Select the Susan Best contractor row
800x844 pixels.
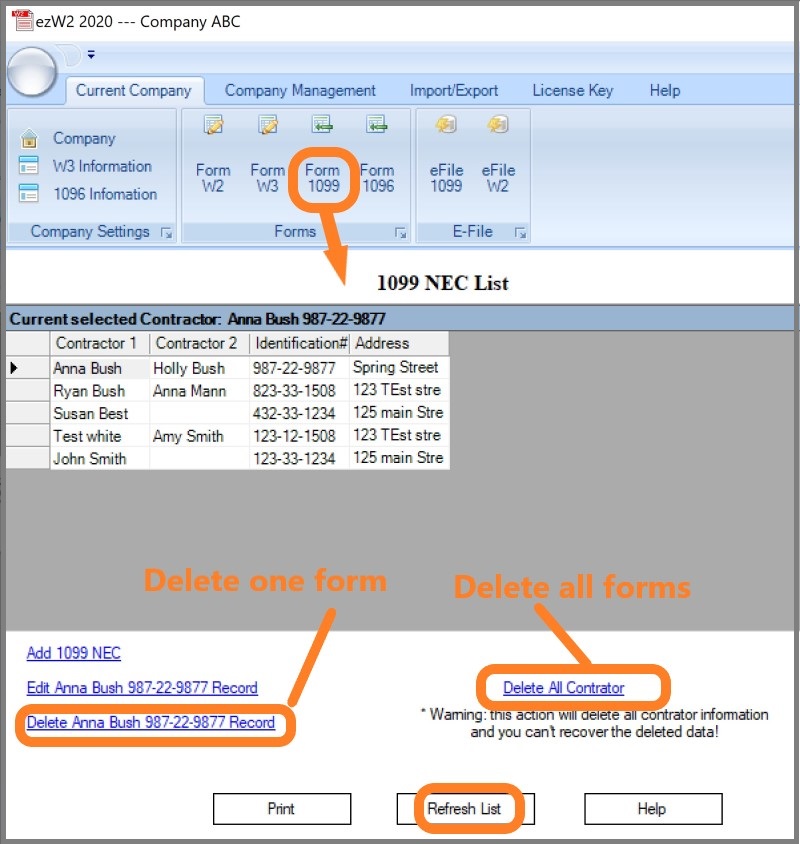pyautogui.click(x=90, y=413)
